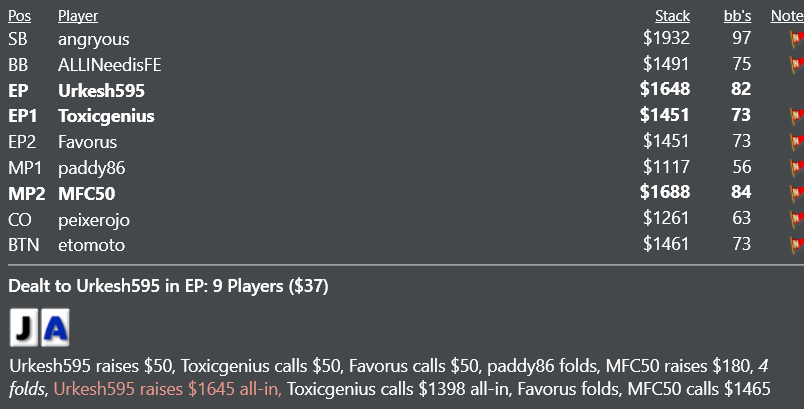Sort table by Pos column header
This screenshot has width=804, height=409.
(19, 16)
